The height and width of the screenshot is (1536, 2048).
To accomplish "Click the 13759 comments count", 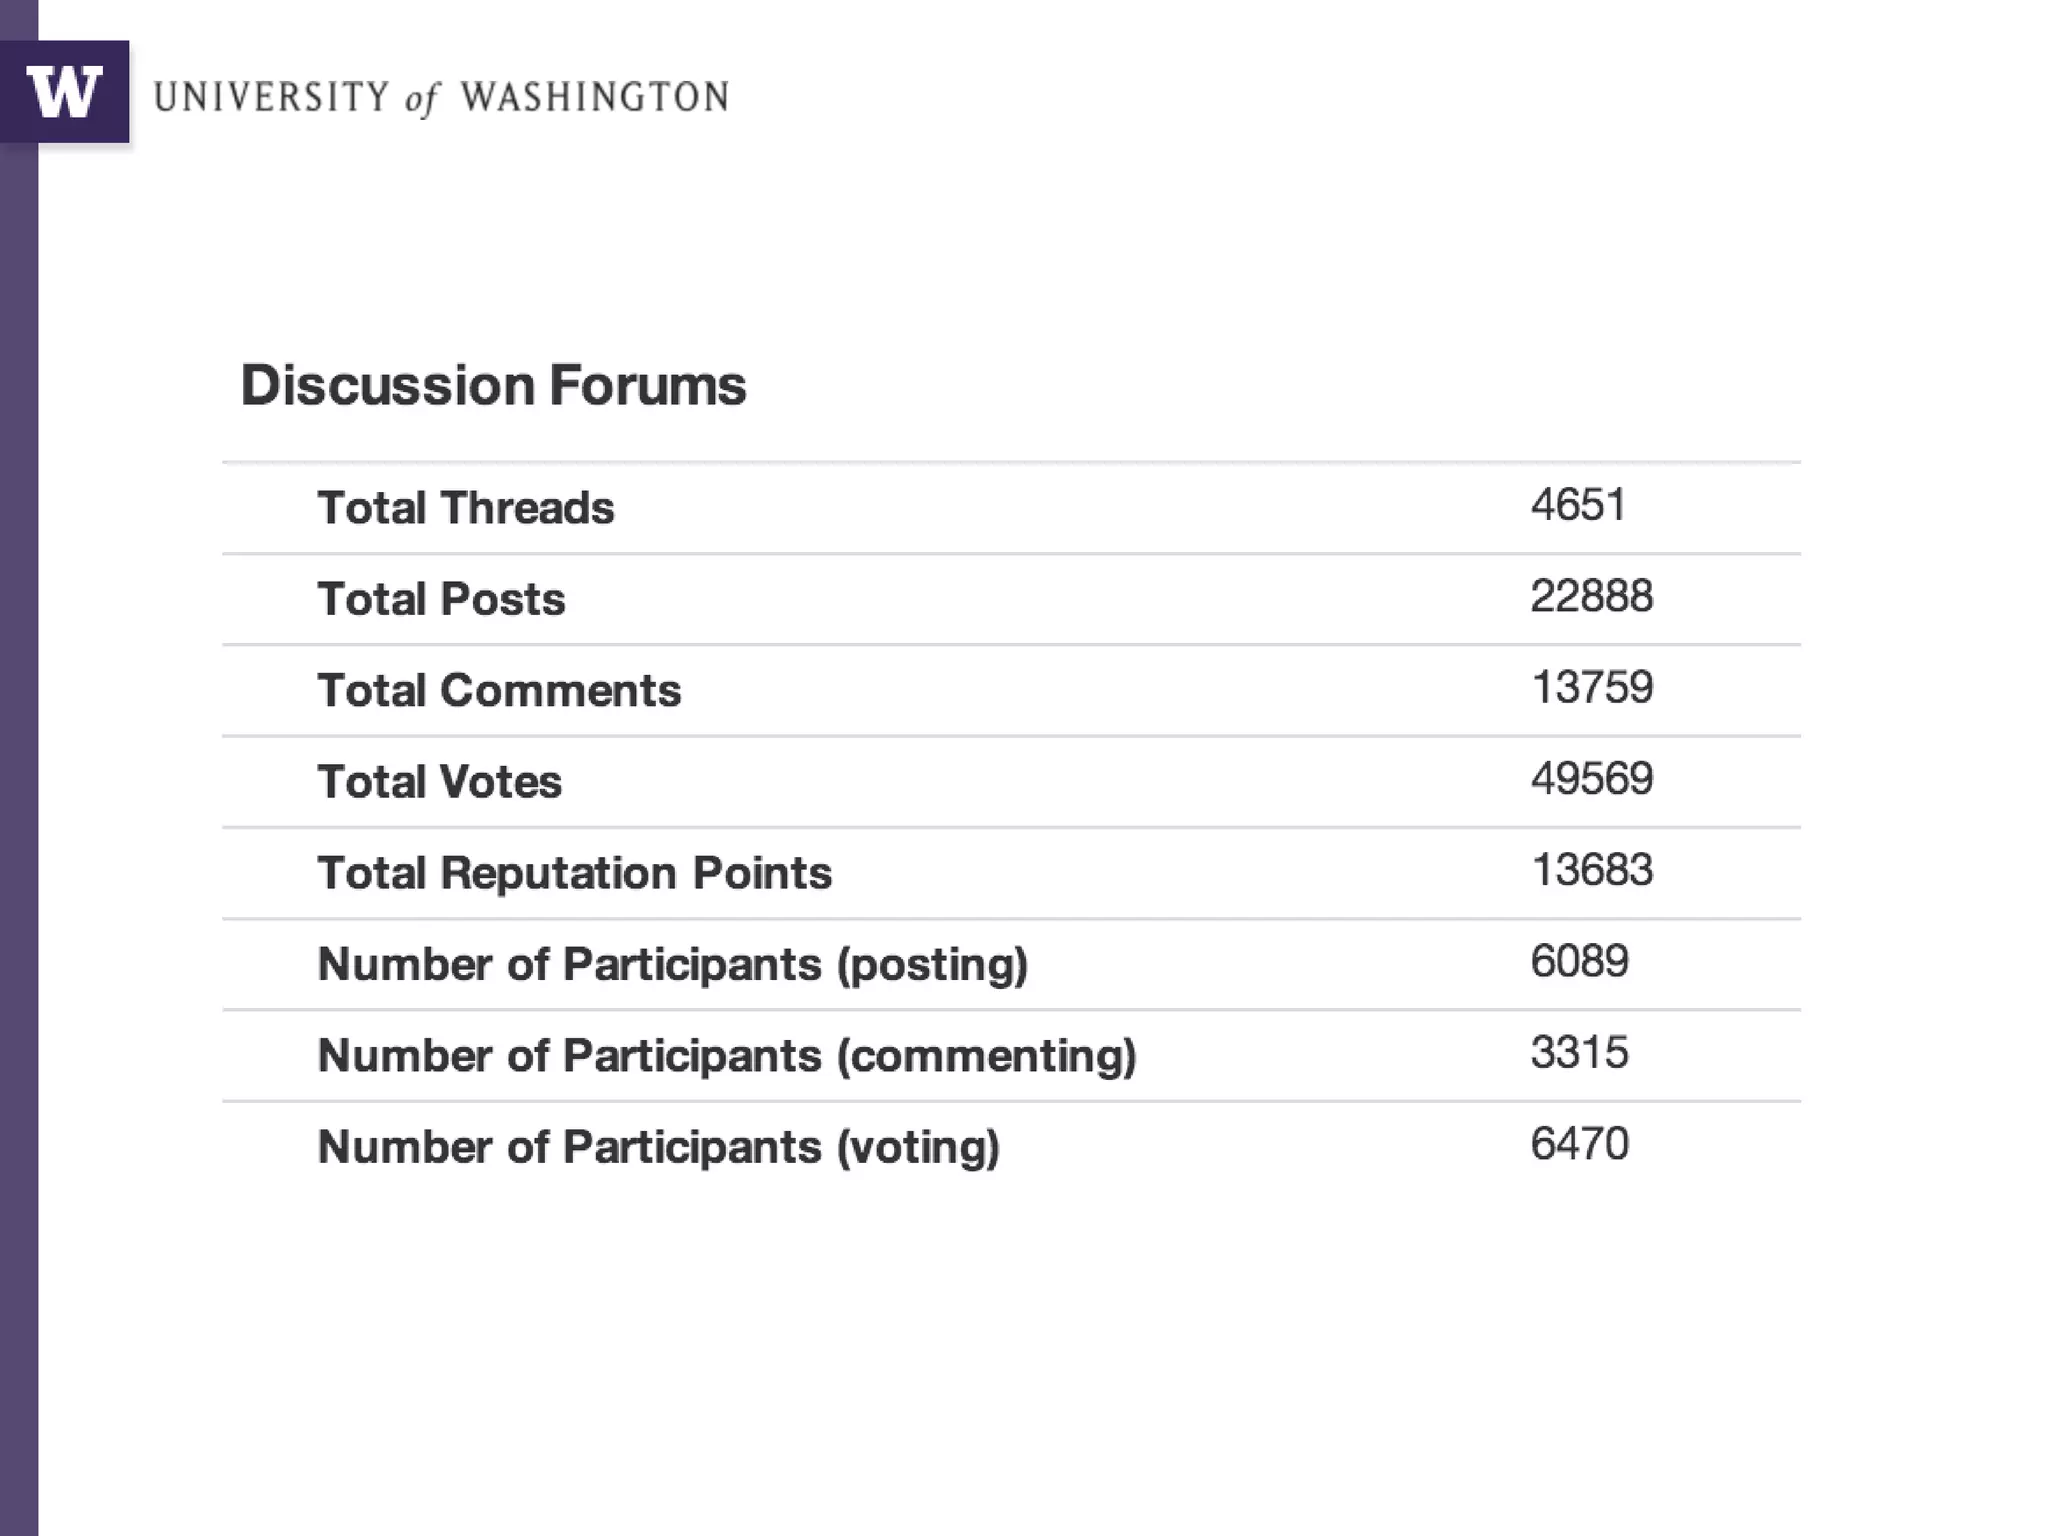I will tap(1591, 687).
